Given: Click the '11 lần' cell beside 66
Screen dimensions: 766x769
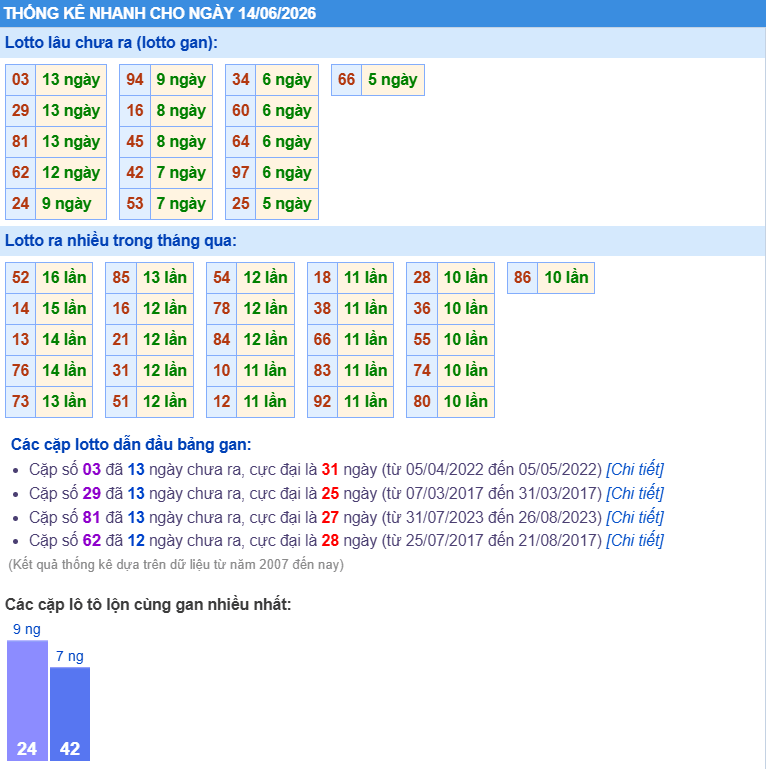Looking at the screenshot, I should pos(366,339).
